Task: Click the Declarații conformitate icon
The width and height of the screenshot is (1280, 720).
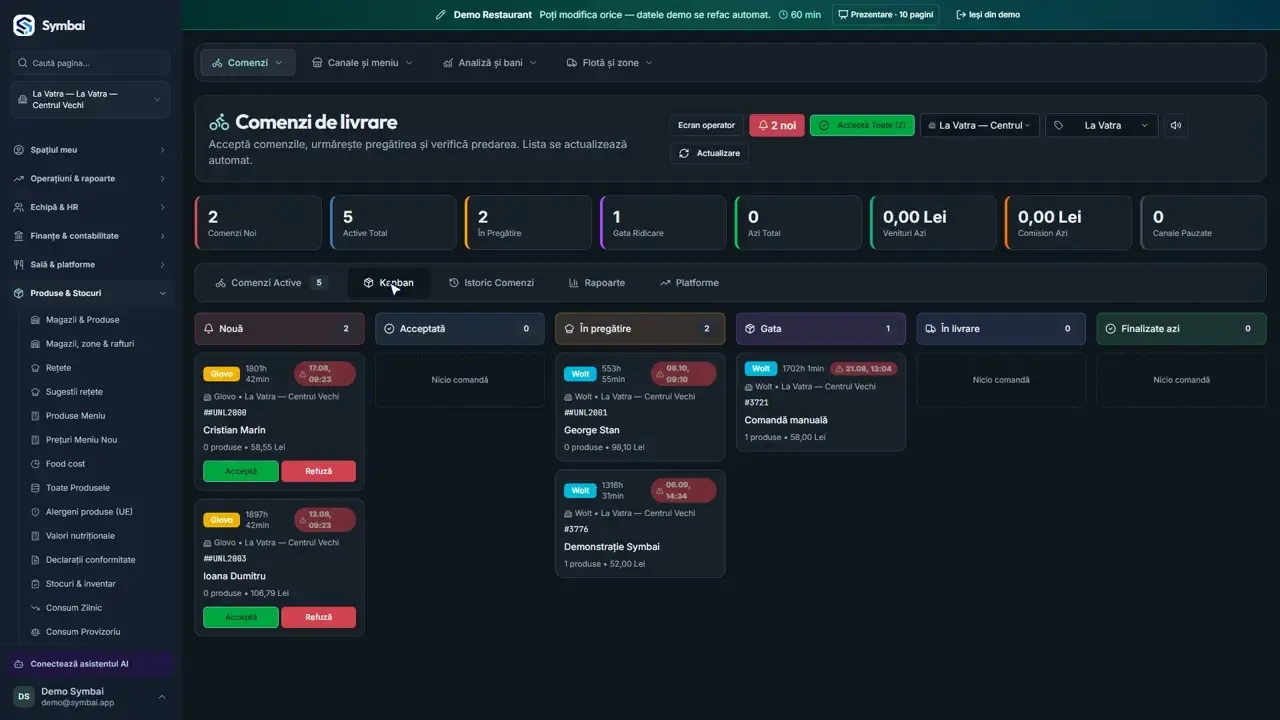Action: pyautogui.click(x=36, y=560)
